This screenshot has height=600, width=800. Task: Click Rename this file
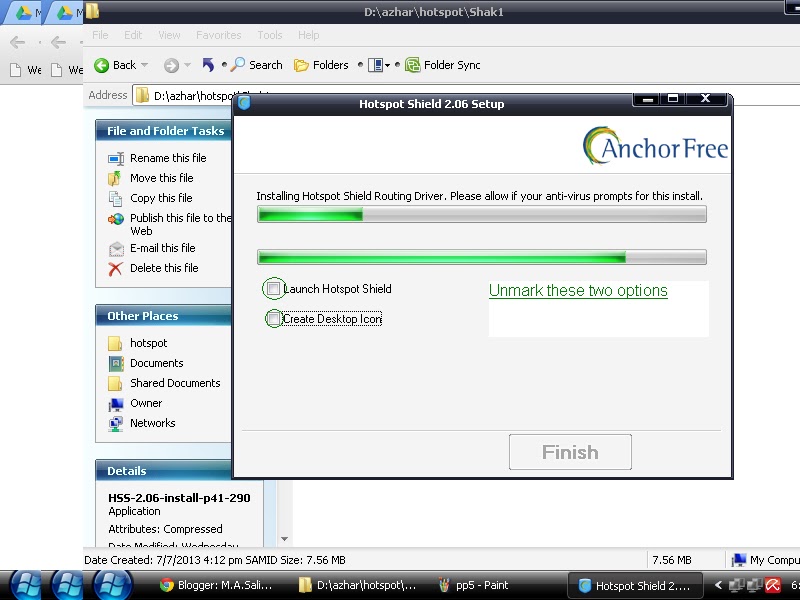(168, 158)
